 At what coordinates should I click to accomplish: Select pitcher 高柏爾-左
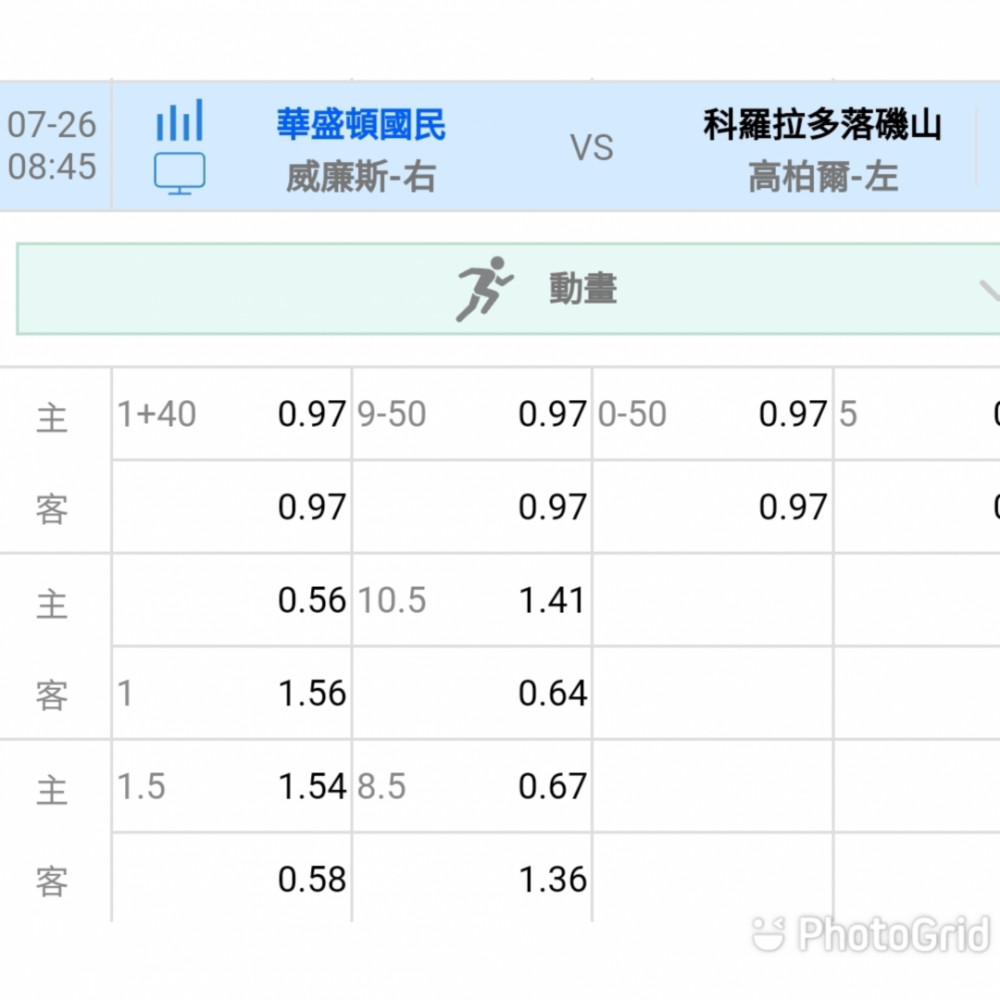pyautogui.click(x=823, y=177)
